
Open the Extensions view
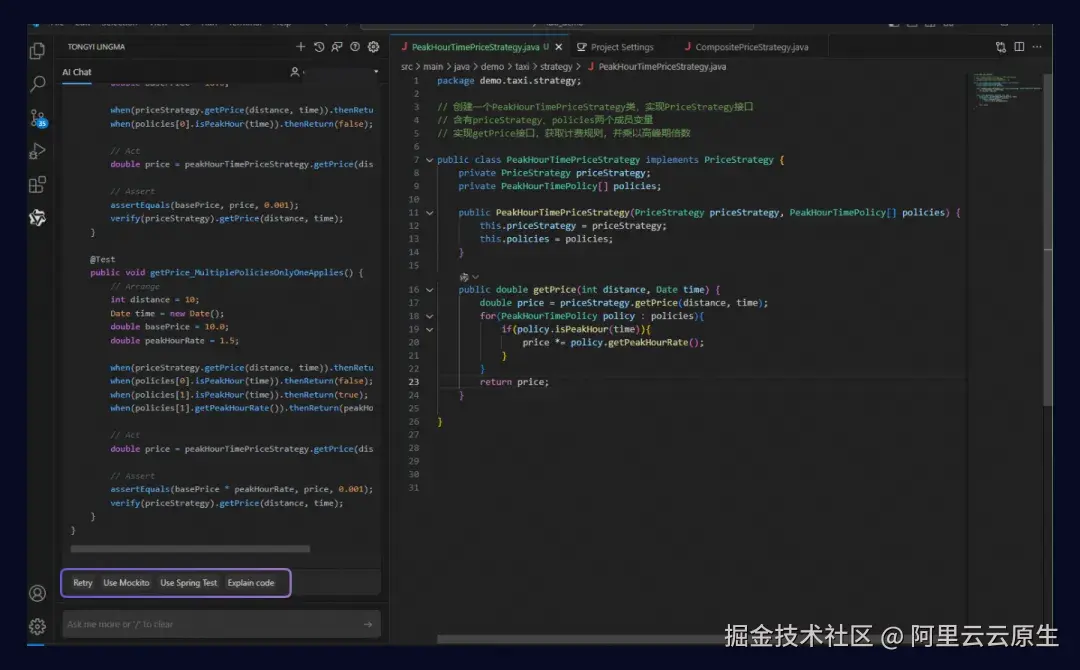pos(37,185)
